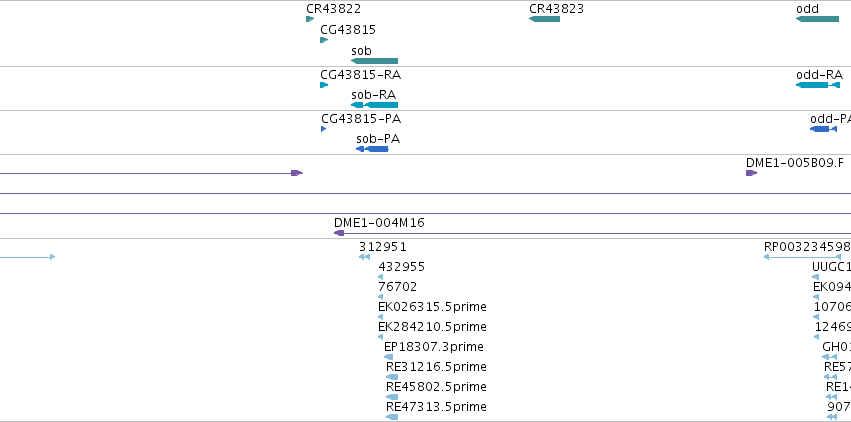The height and width of the screenshot is (422, 851).
Task: Click the EK026315.5prime EST glyph
Action: (380, 317)
